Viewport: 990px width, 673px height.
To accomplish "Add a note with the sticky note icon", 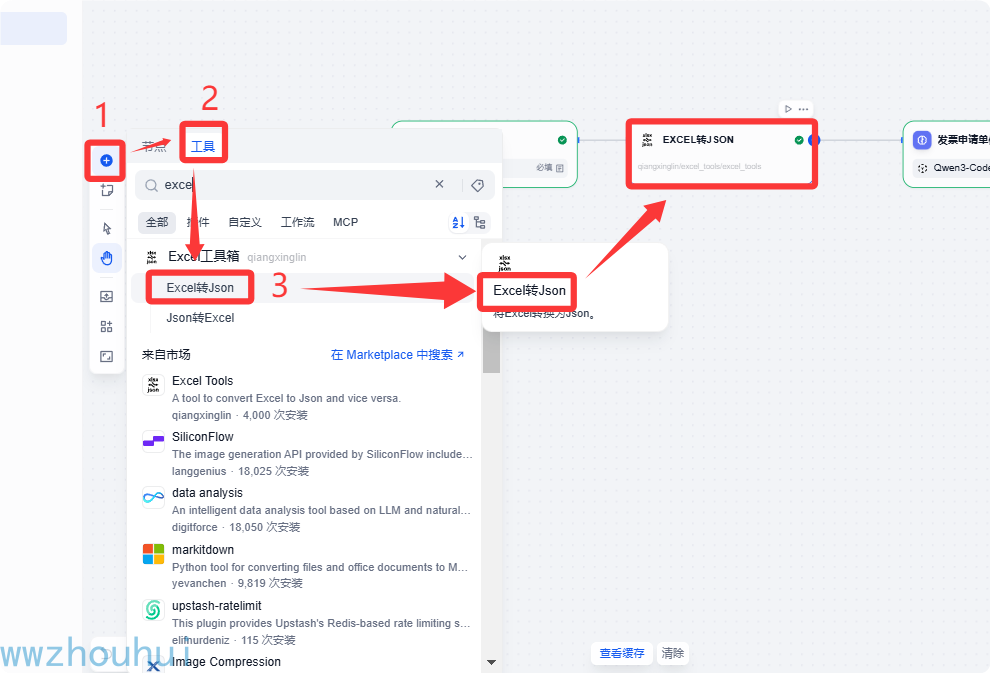I will (107, 190).
